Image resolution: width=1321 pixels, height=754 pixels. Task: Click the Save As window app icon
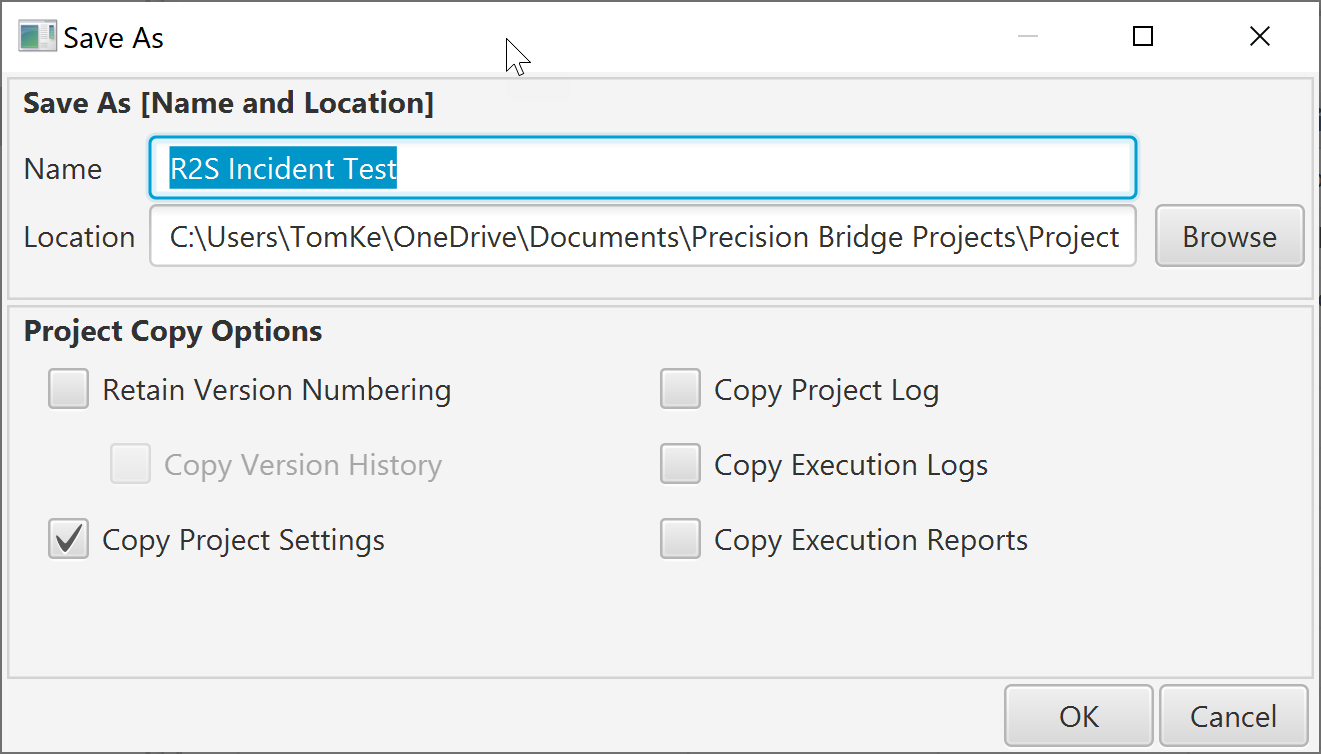click(37, 38)
